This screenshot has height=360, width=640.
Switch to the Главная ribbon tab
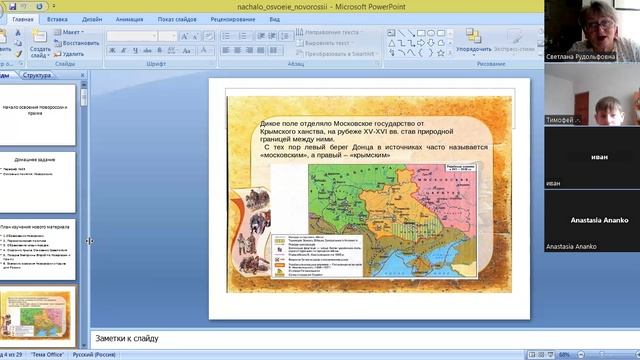[x=23, y=19]
